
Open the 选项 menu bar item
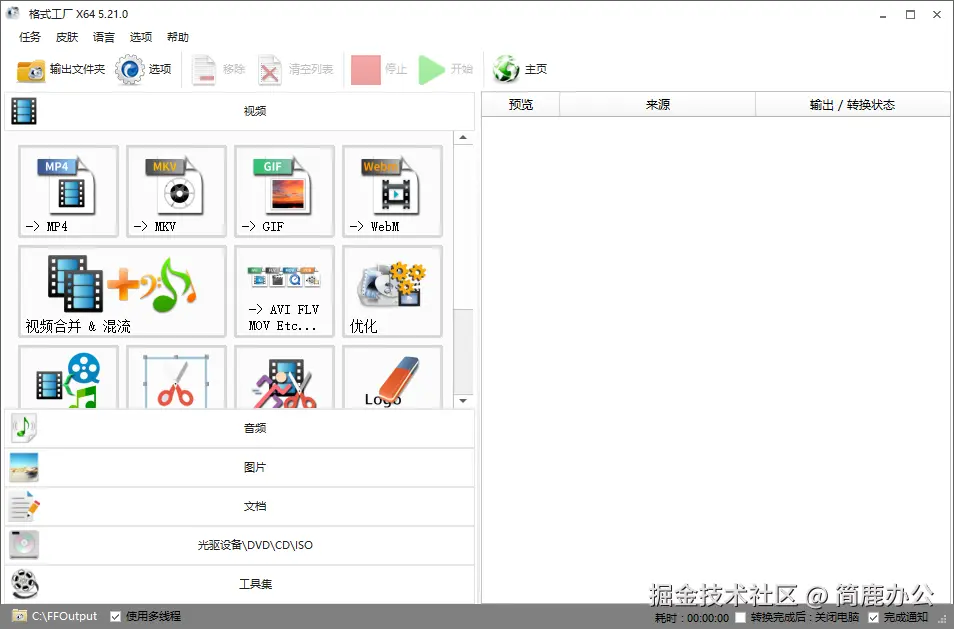141,37
